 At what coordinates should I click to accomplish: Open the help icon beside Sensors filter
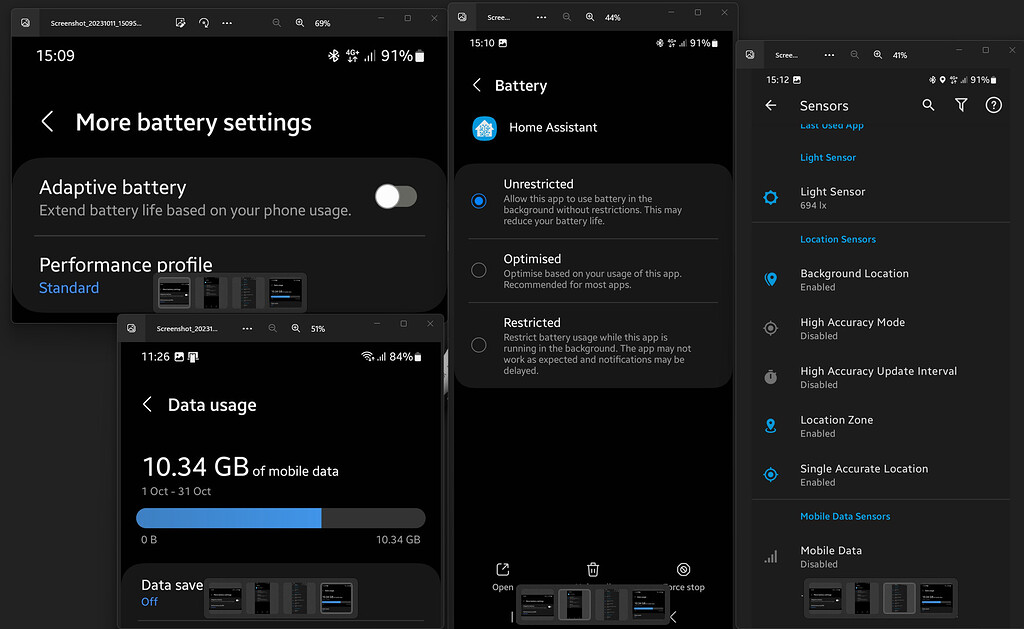click(993, 104)
